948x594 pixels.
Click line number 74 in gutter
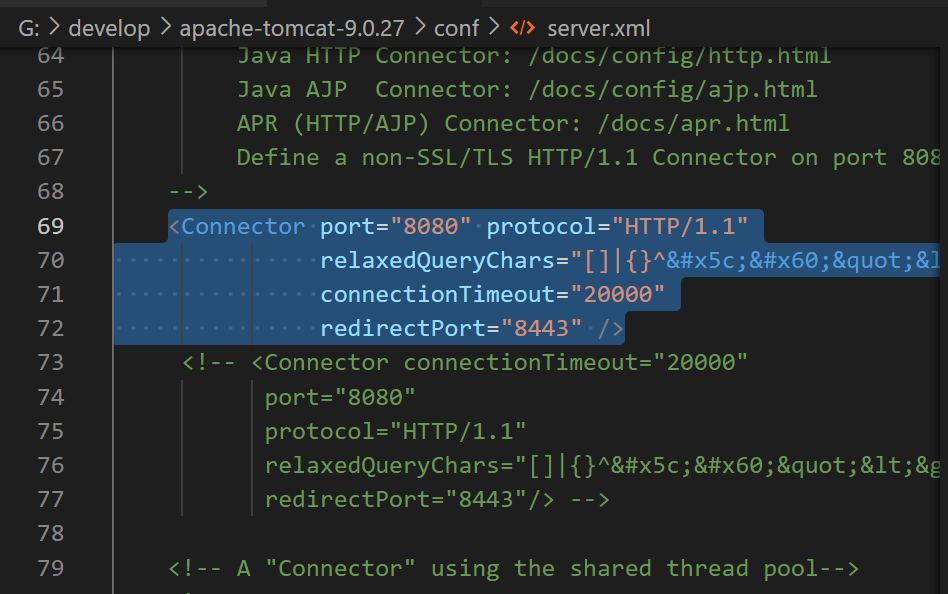[51, 397]
